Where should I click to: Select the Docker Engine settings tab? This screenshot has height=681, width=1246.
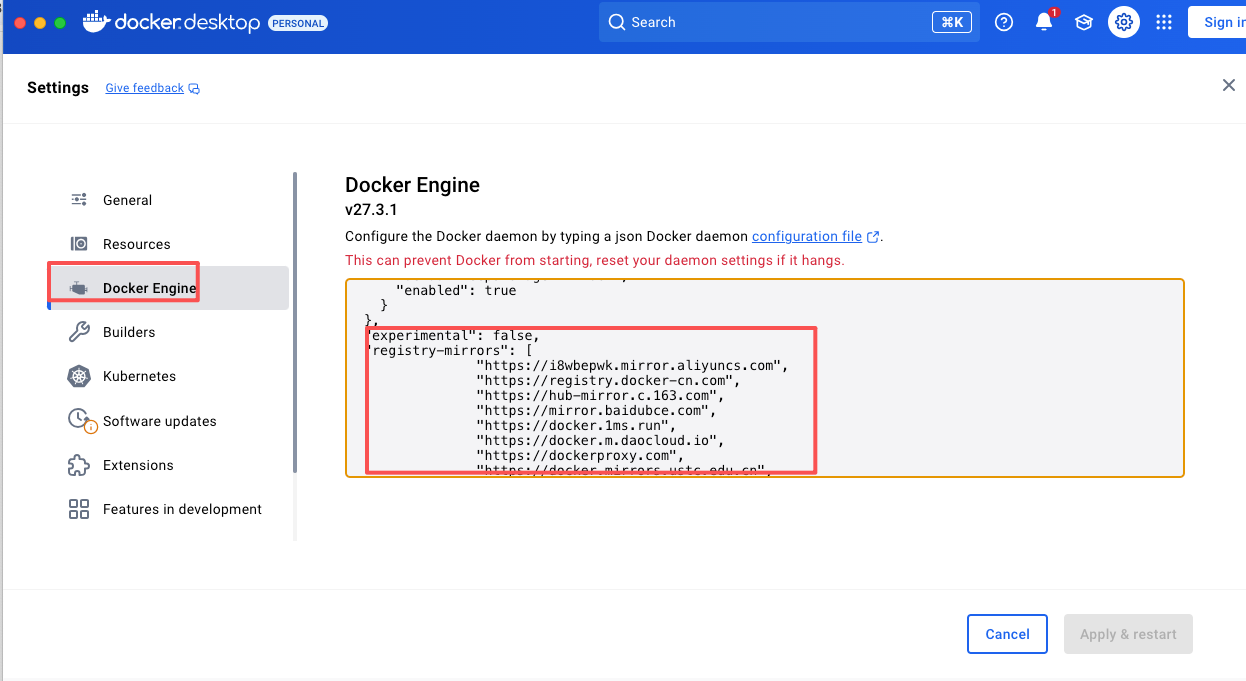[168, 288]
